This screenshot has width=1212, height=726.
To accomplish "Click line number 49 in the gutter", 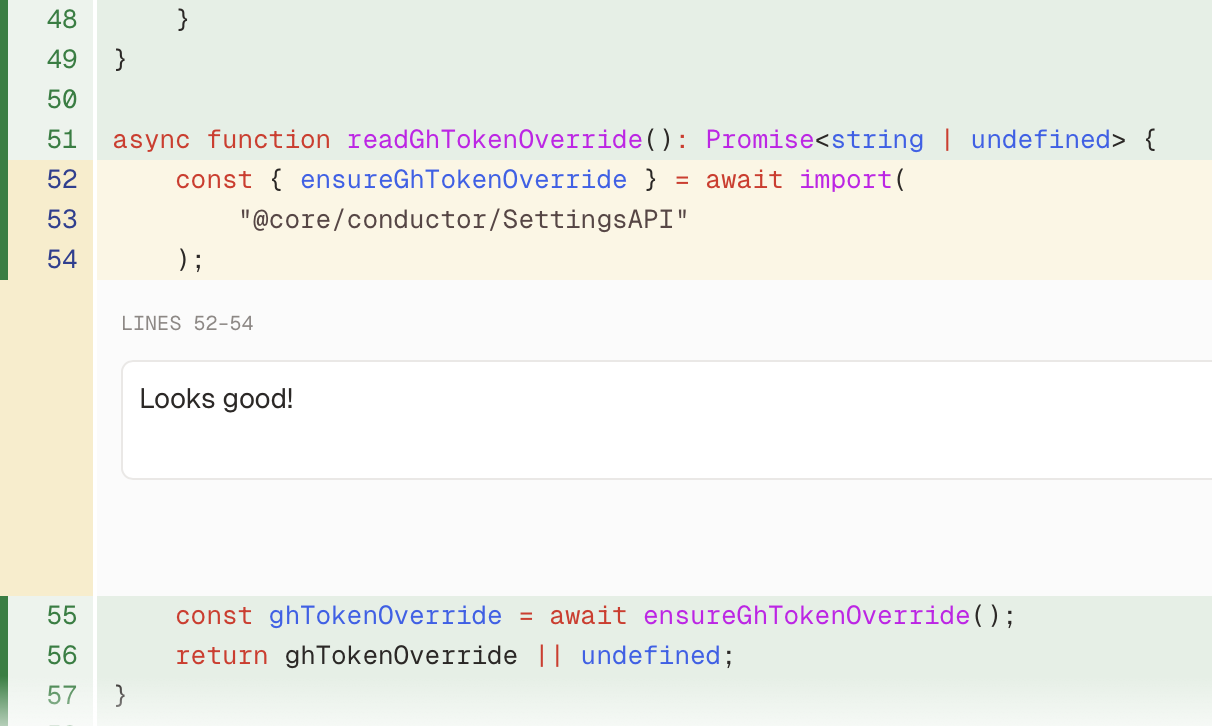I will (x=62, y=59).
